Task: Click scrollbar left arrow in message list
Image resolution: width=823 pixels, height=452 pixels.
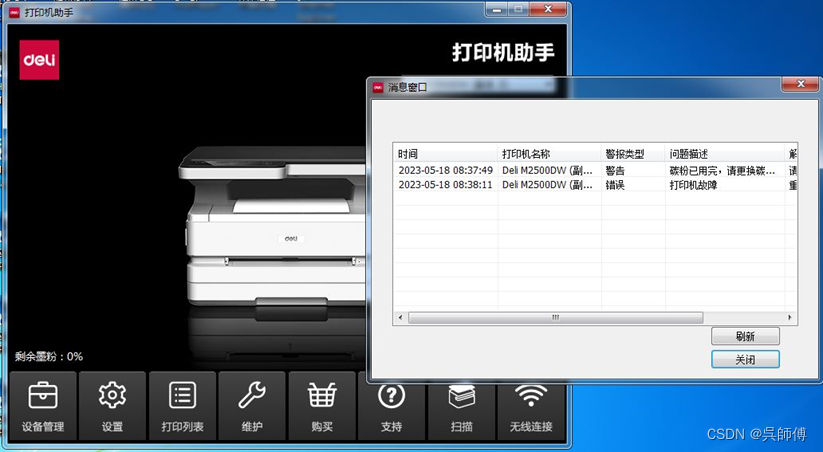Action: click(x=400, y=318)
